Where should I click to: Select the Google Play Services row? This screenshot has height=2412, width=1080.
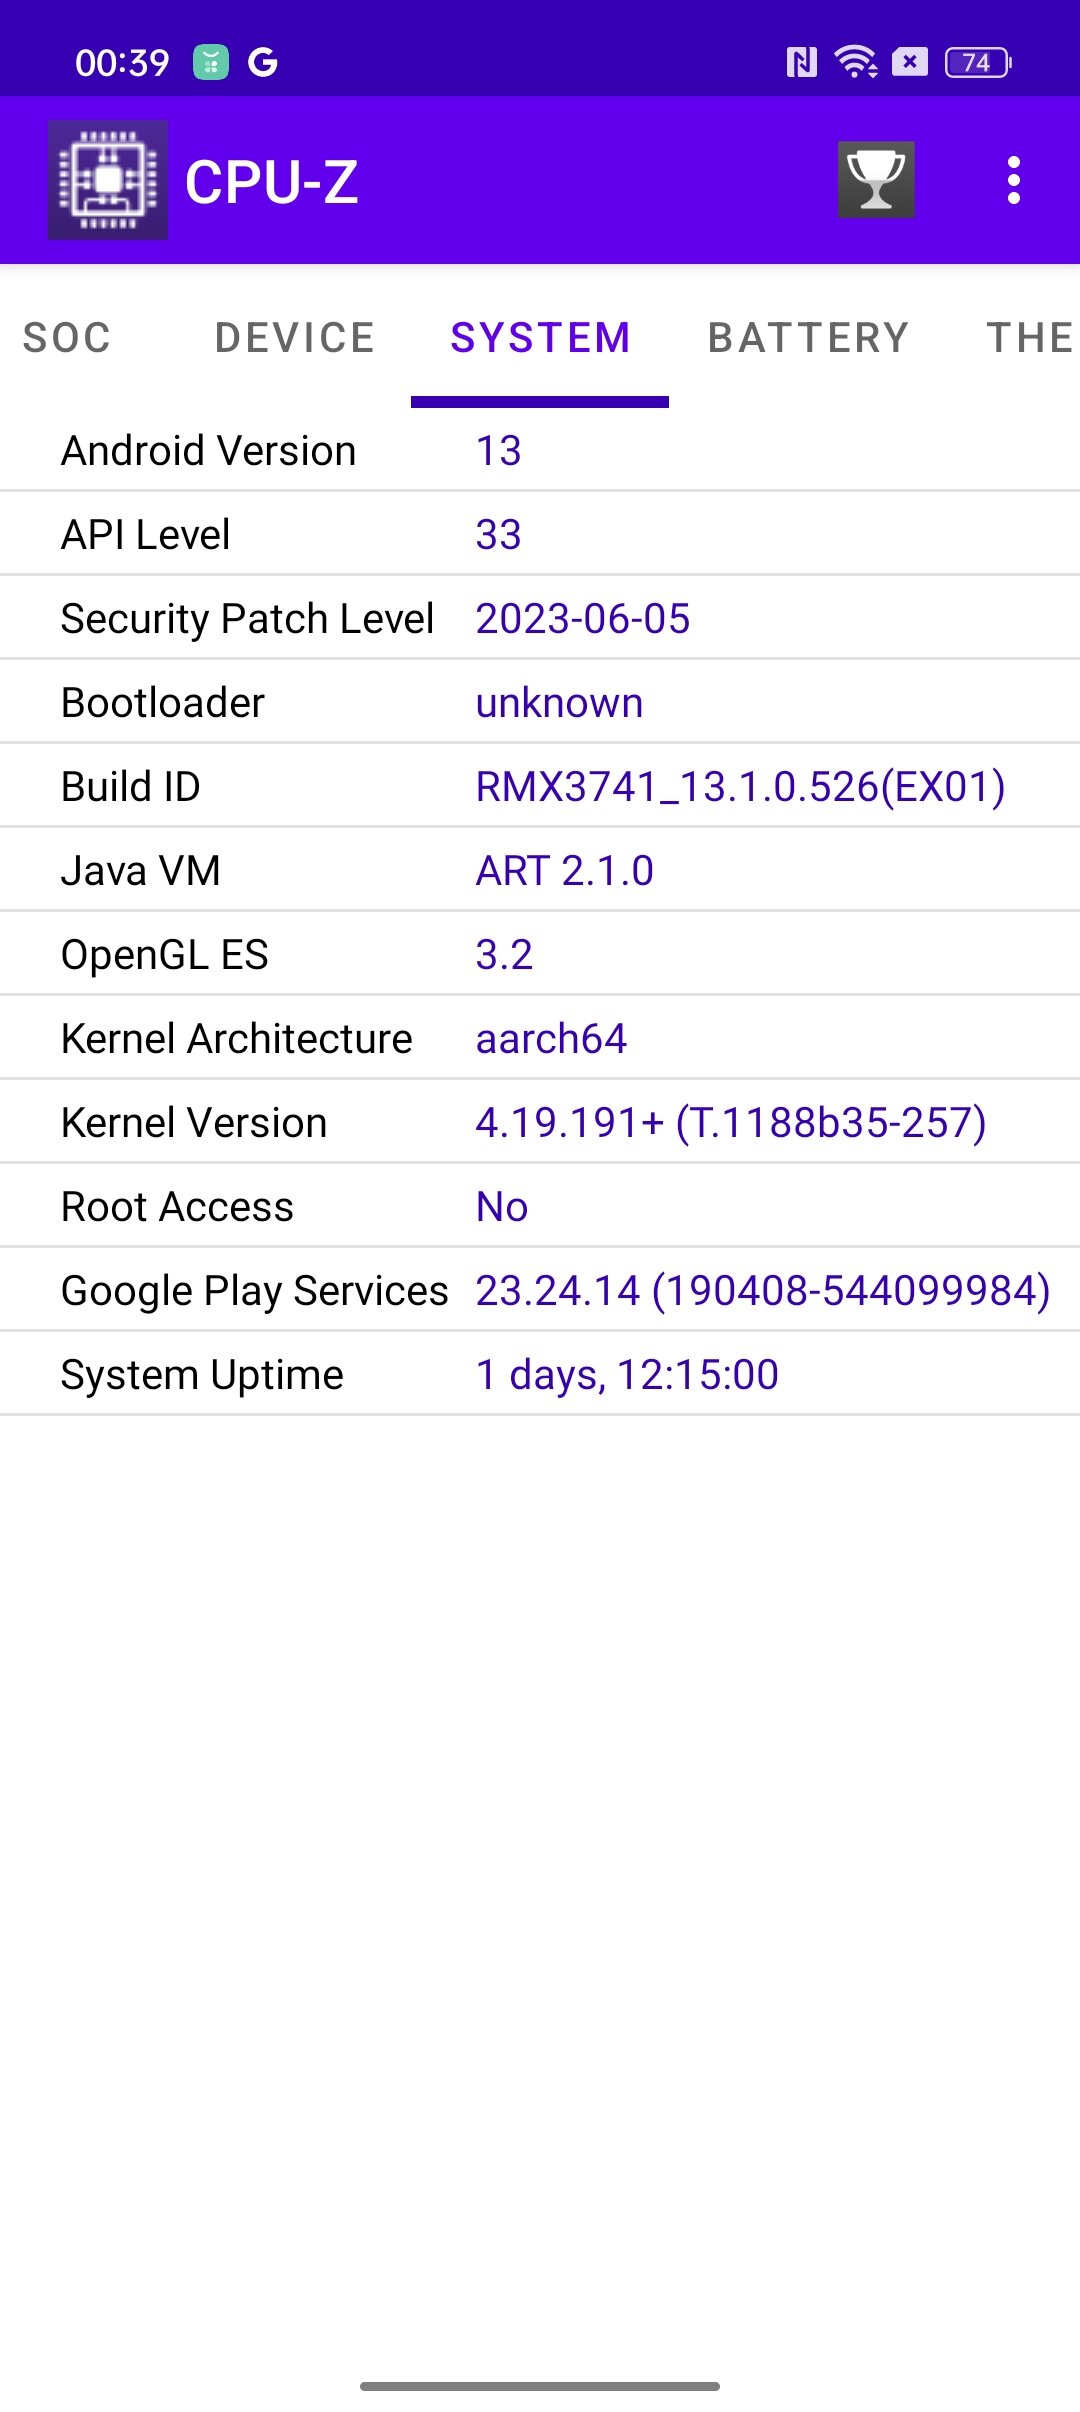tap(540, 1290)
